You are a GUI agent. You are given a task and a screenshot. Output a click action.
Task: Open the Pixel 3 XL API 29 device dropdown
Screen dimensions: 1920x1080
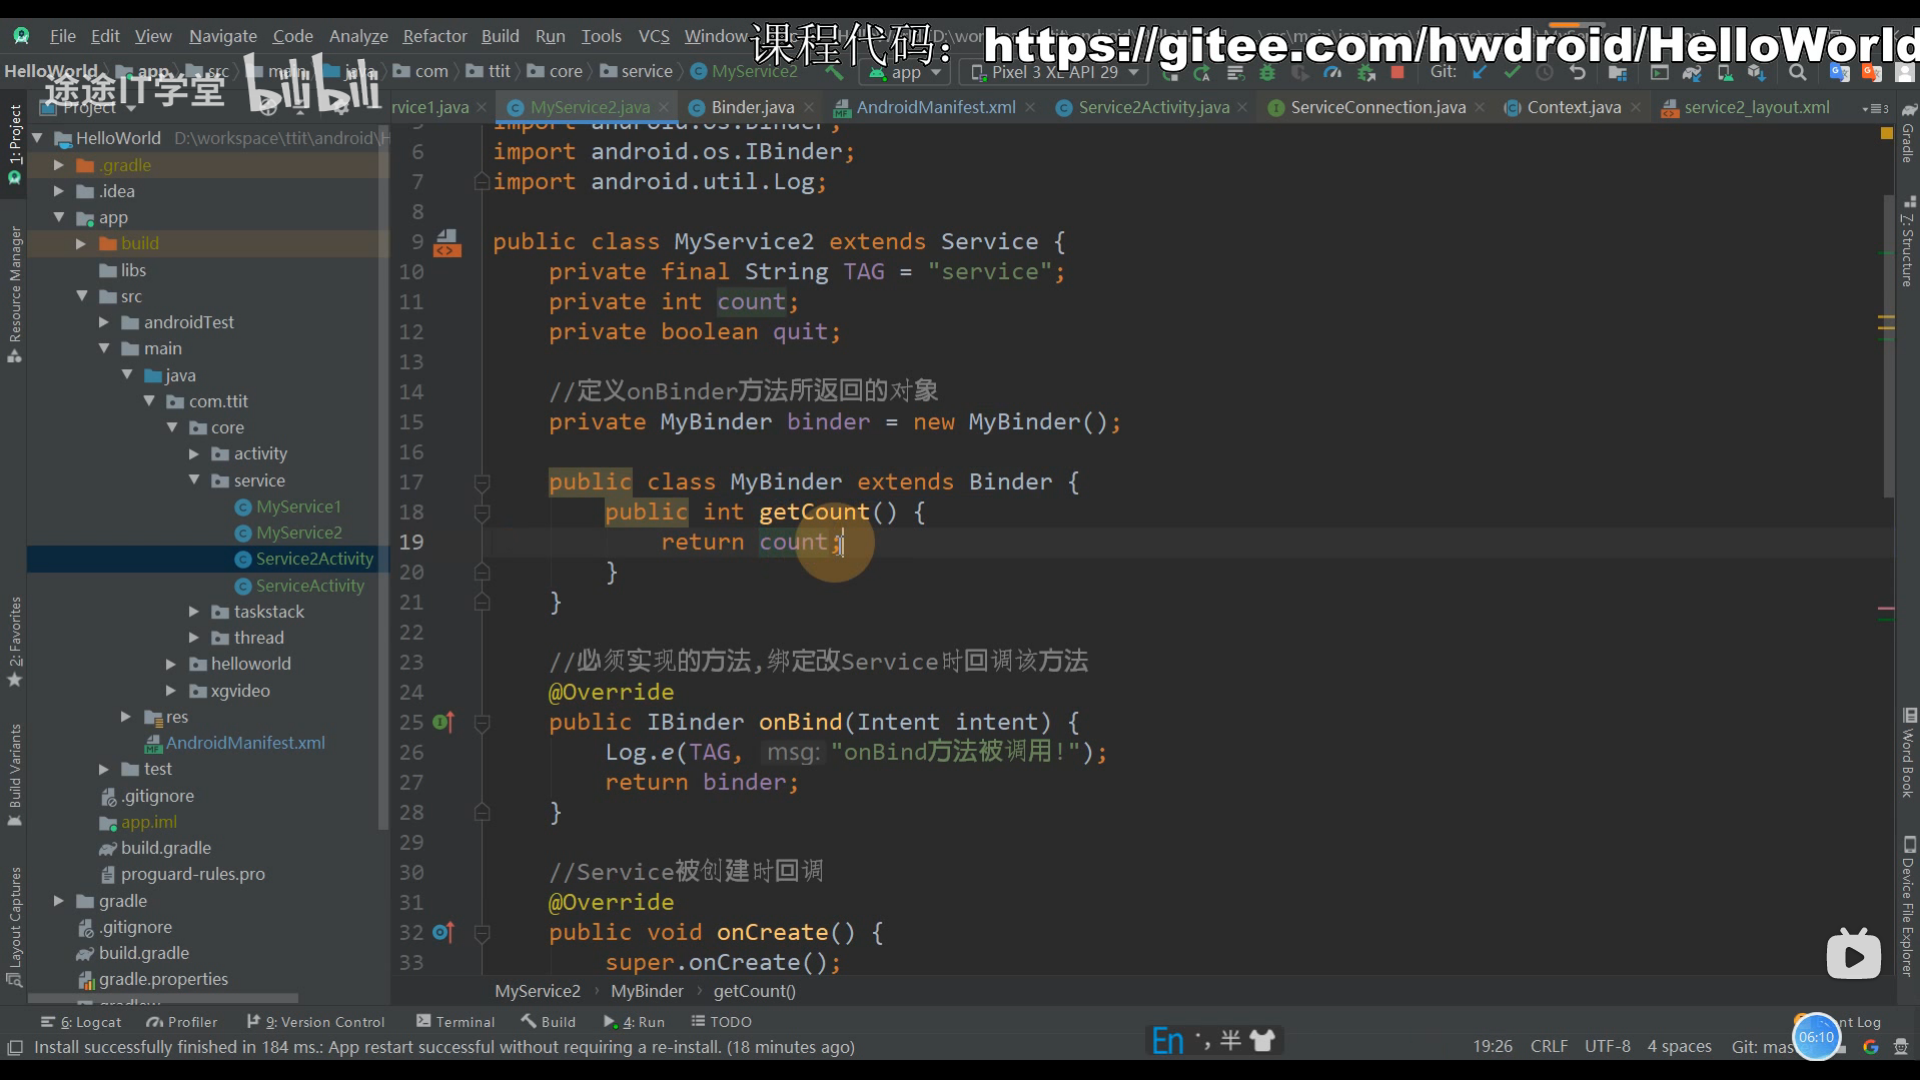[x=1055, y=72]
